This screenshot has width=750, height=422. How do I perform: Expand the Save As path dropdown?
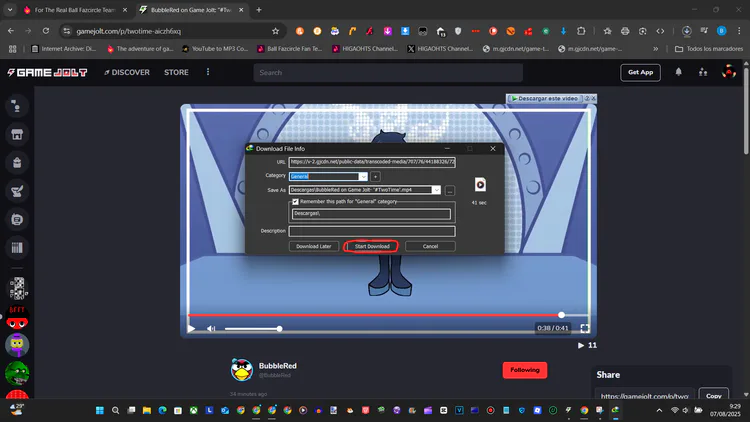[x=436, y=190]
